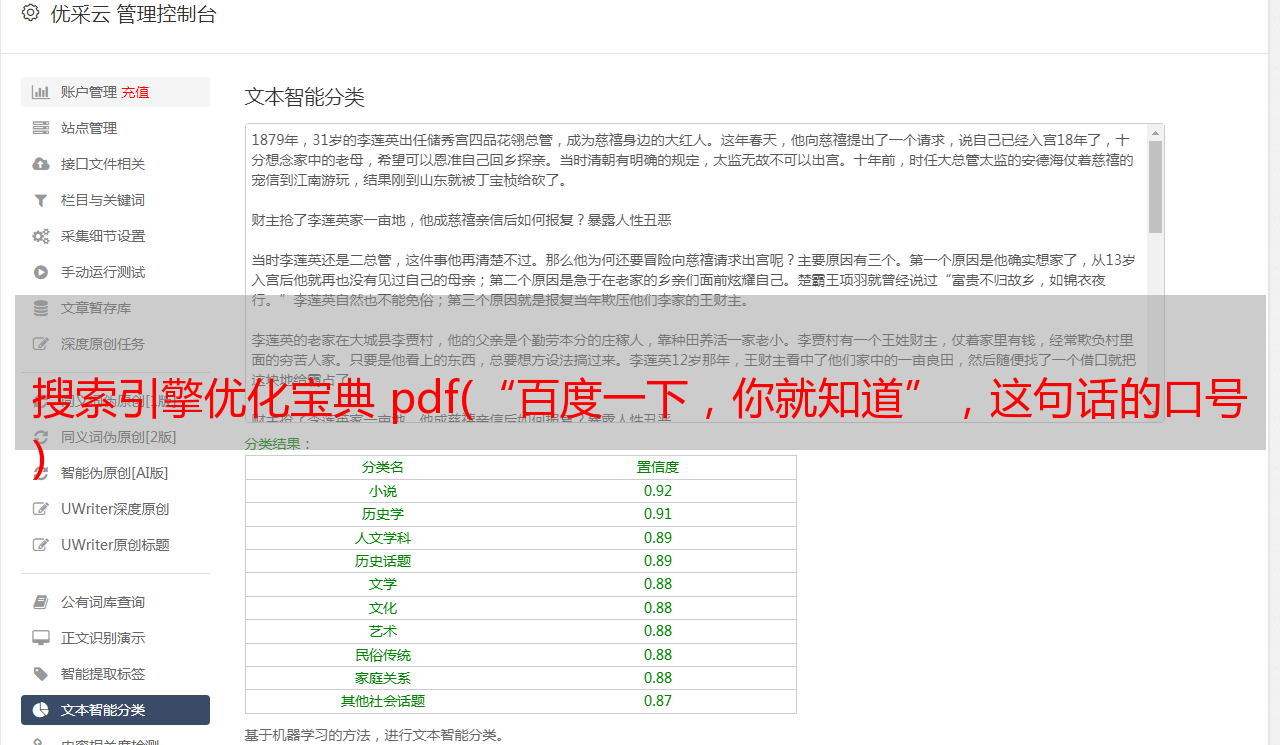
Task: Click the red 充值 recharge link
Action: (135, 92)
